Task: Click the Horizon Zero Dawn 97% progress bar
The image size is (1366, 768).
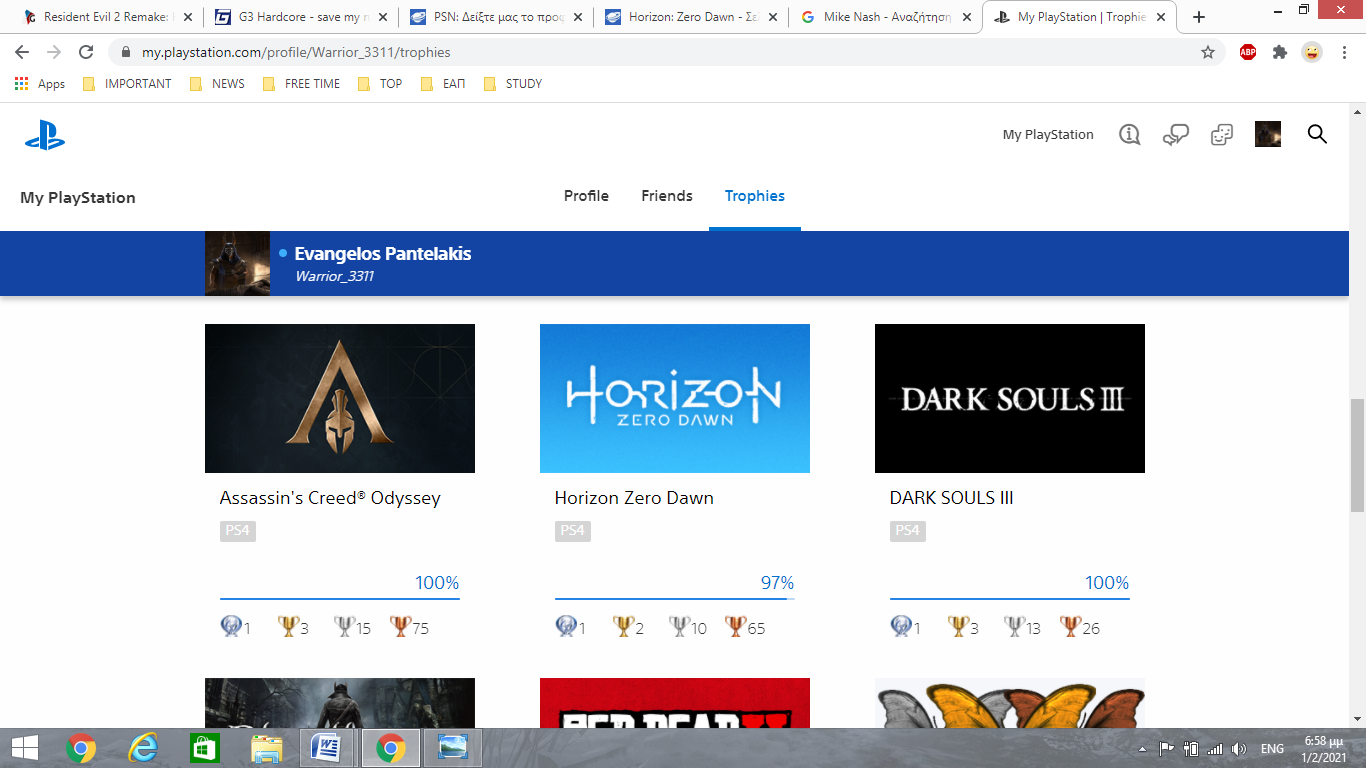Action: point(675,599)
